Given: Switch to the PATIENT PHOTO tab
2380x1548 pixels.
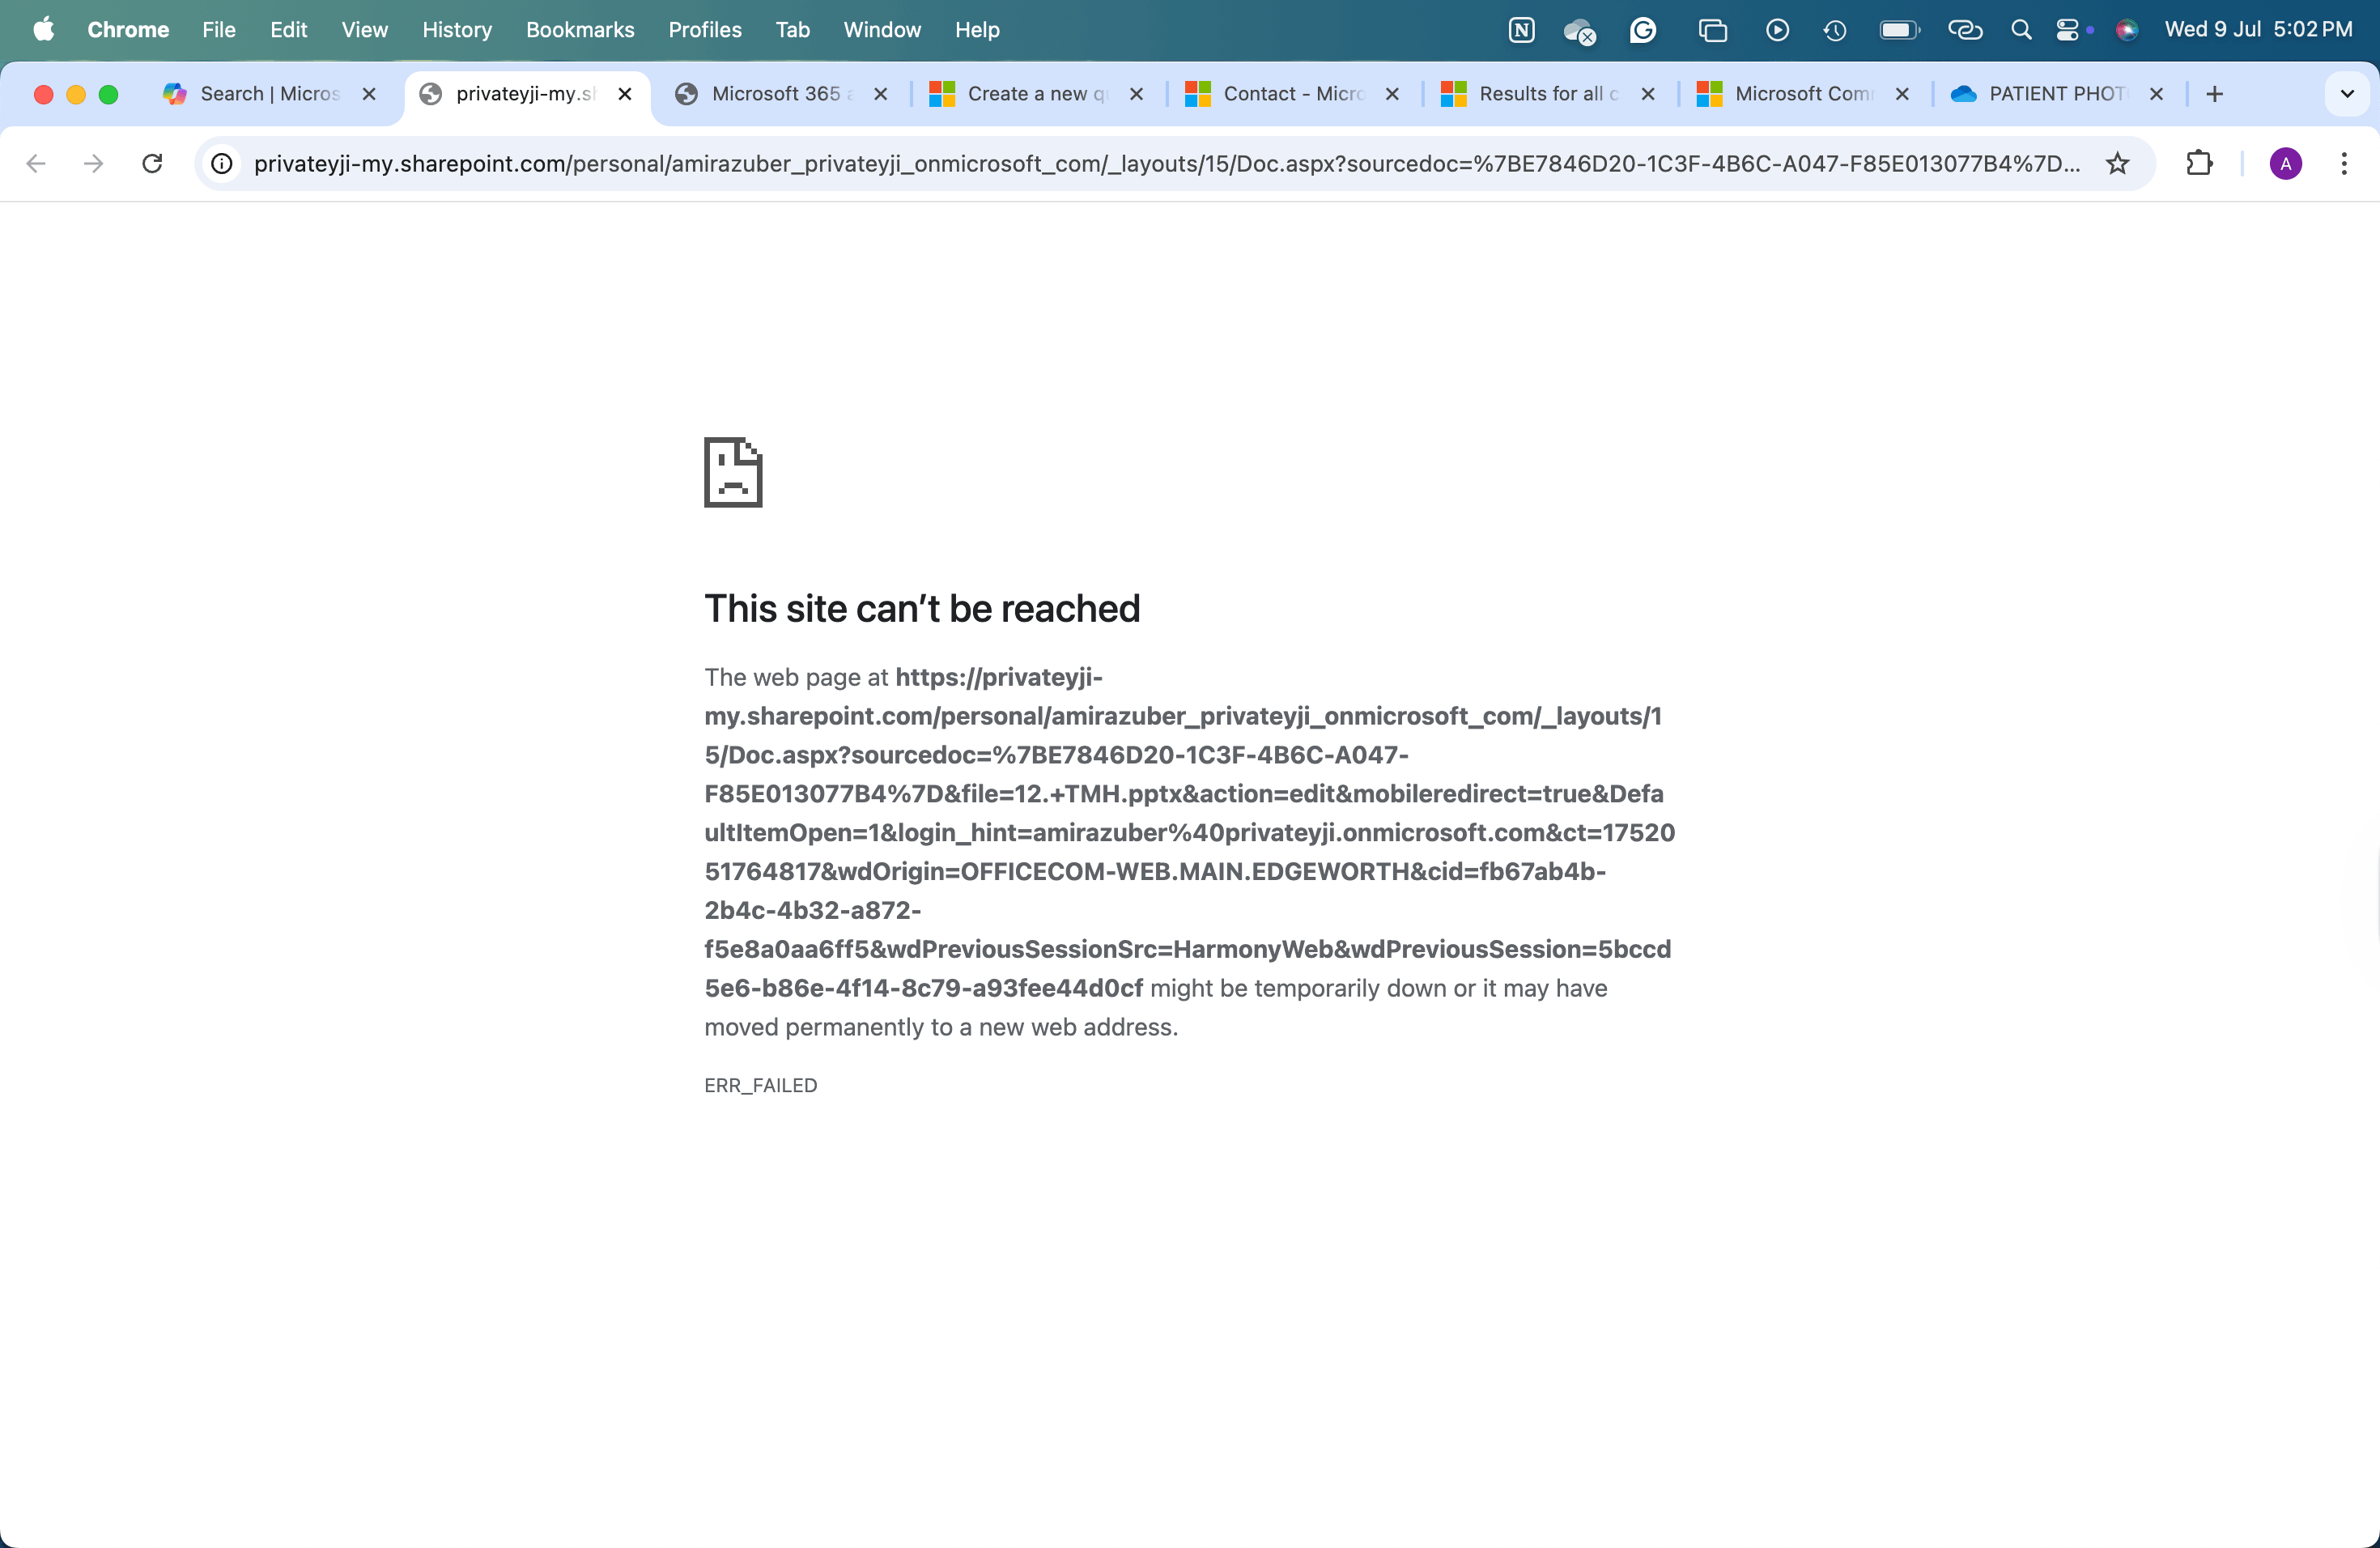Looking at the screenshot, I should (2060, 94).
